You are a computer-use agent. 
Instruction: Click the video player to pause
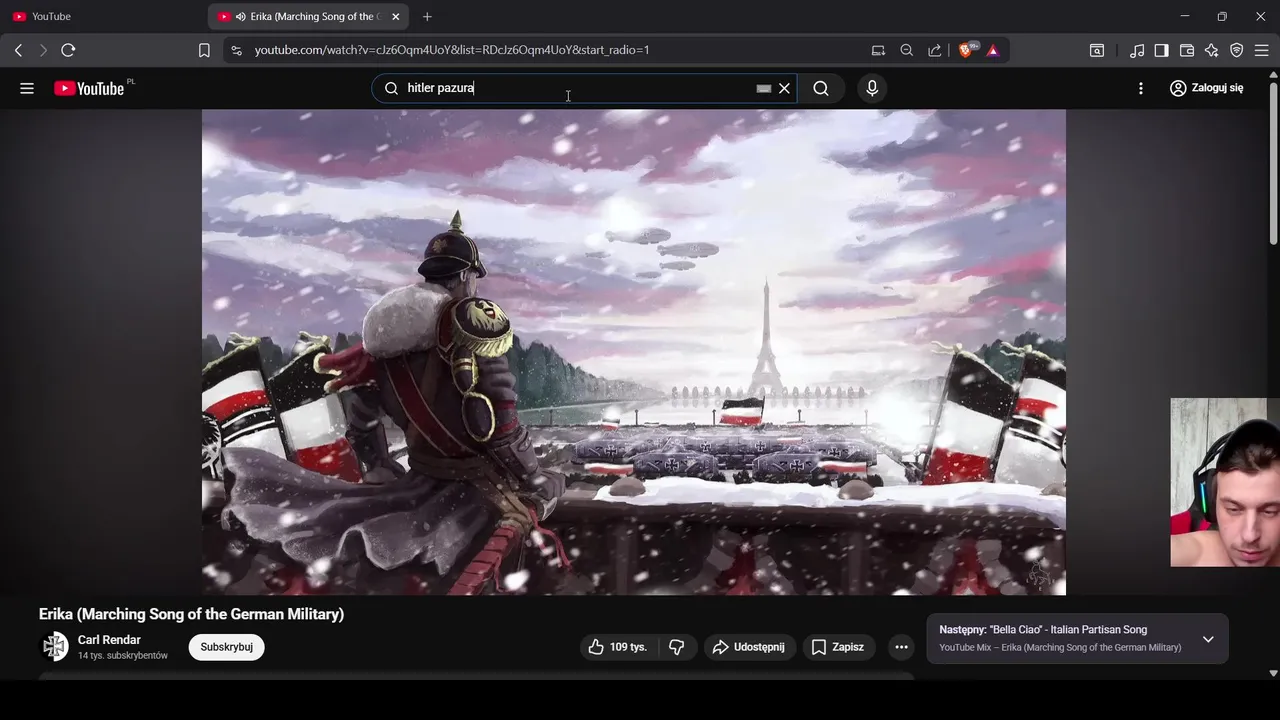click(634, 352)
